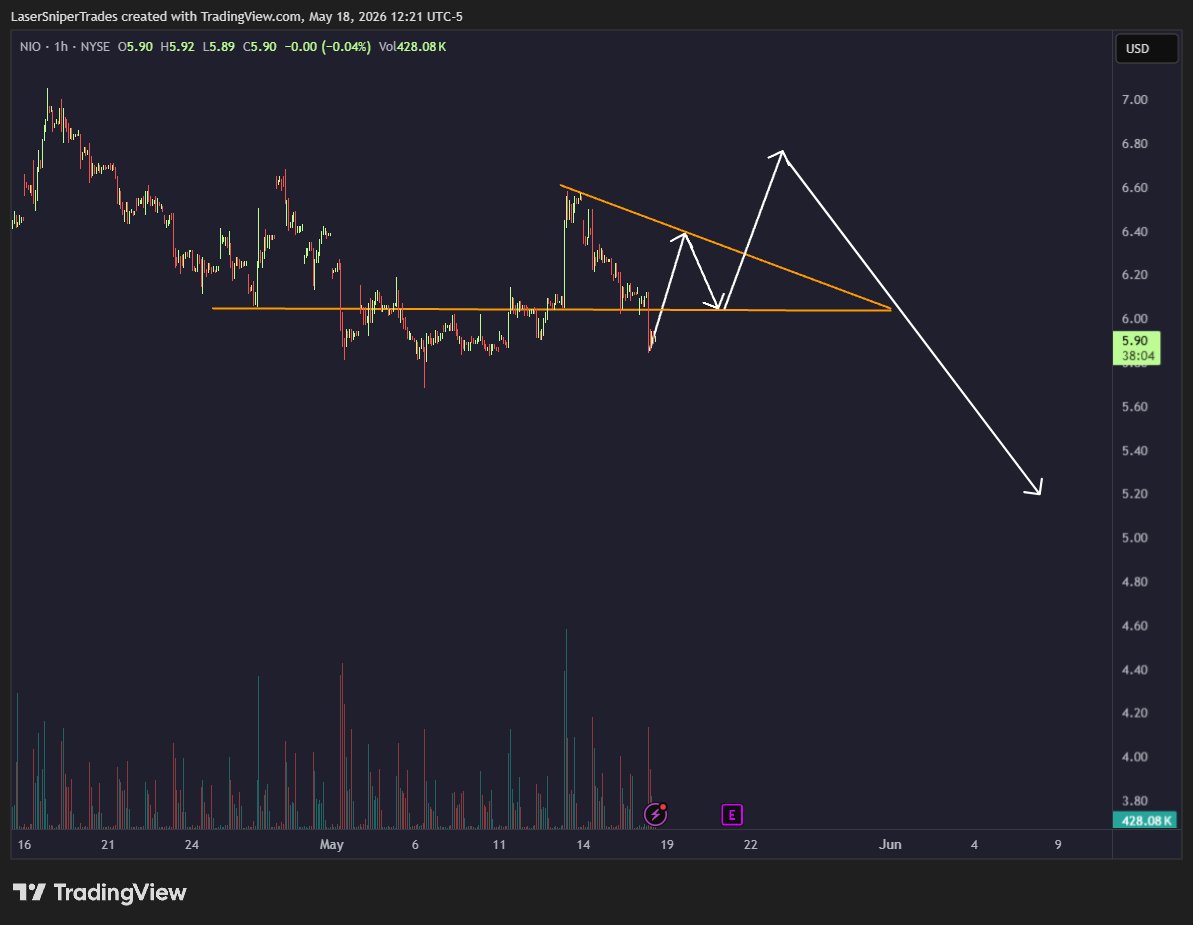Click the 24 date label on the time axis

[192, 844]
